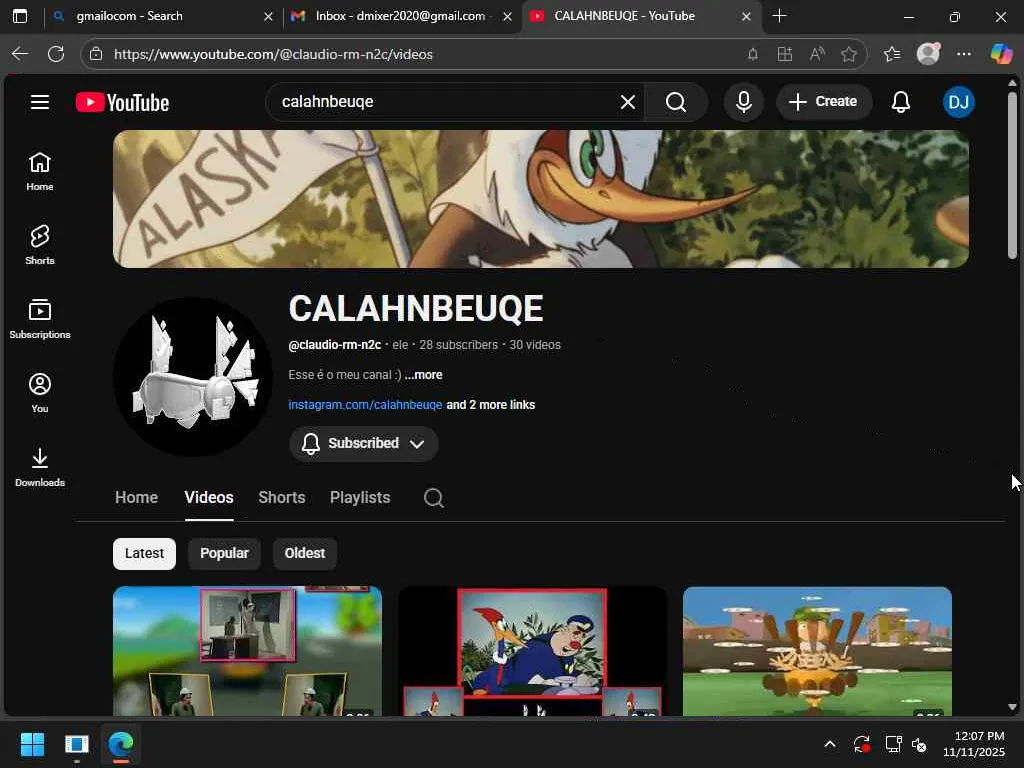This screenshot has width=1024, height=768.
Task: Click the channel banner image
Action: (x=541, y=199)
